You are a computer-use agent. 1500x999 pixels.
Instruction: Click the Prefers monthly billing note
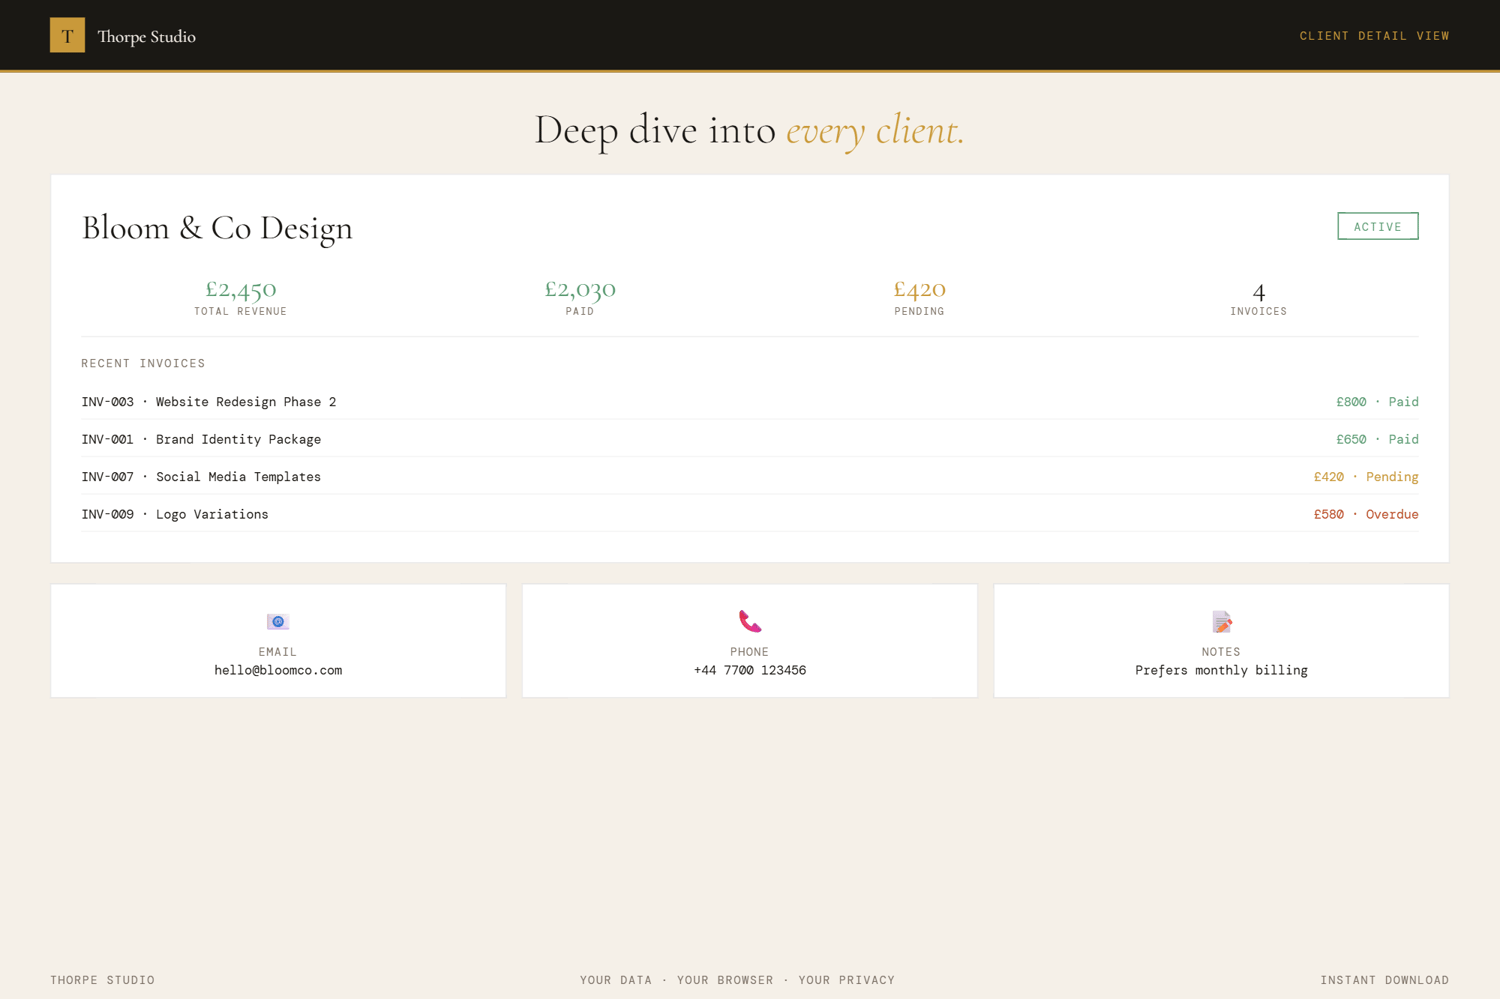1221,670
